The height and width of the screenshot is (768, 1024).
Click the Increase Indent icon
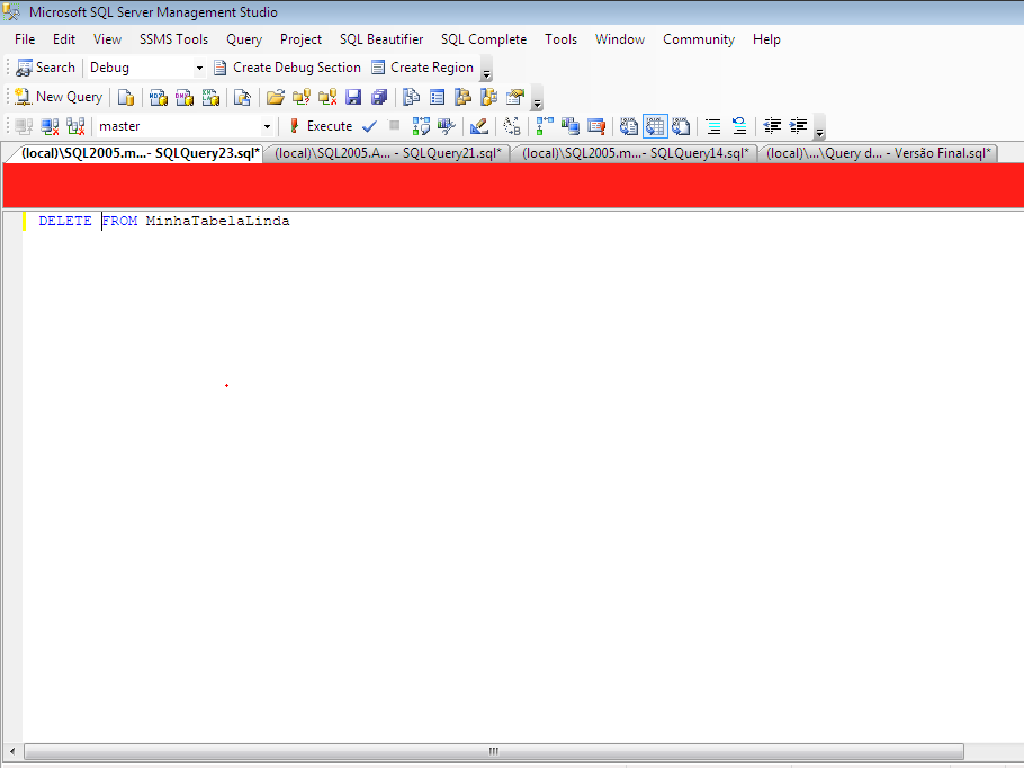point(798,126)
